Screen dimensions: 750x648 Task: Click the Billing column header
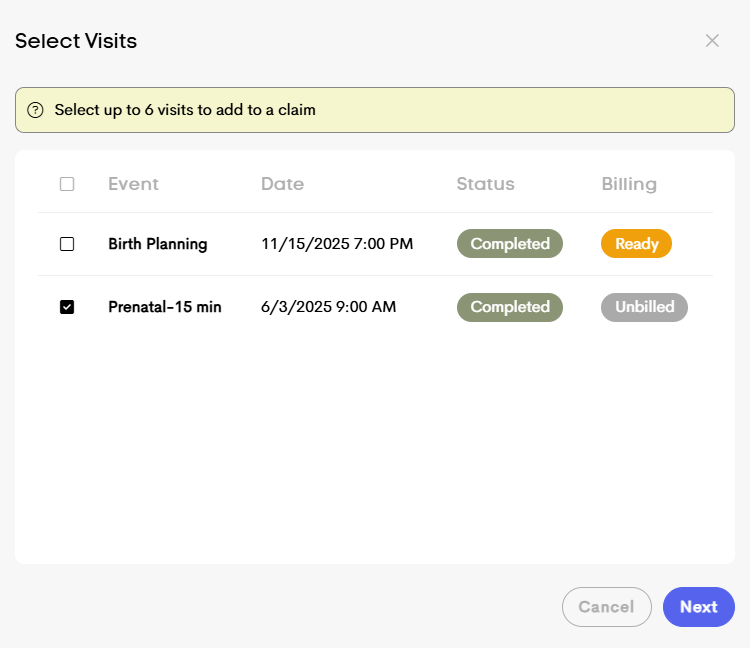(x=629, y=184)
